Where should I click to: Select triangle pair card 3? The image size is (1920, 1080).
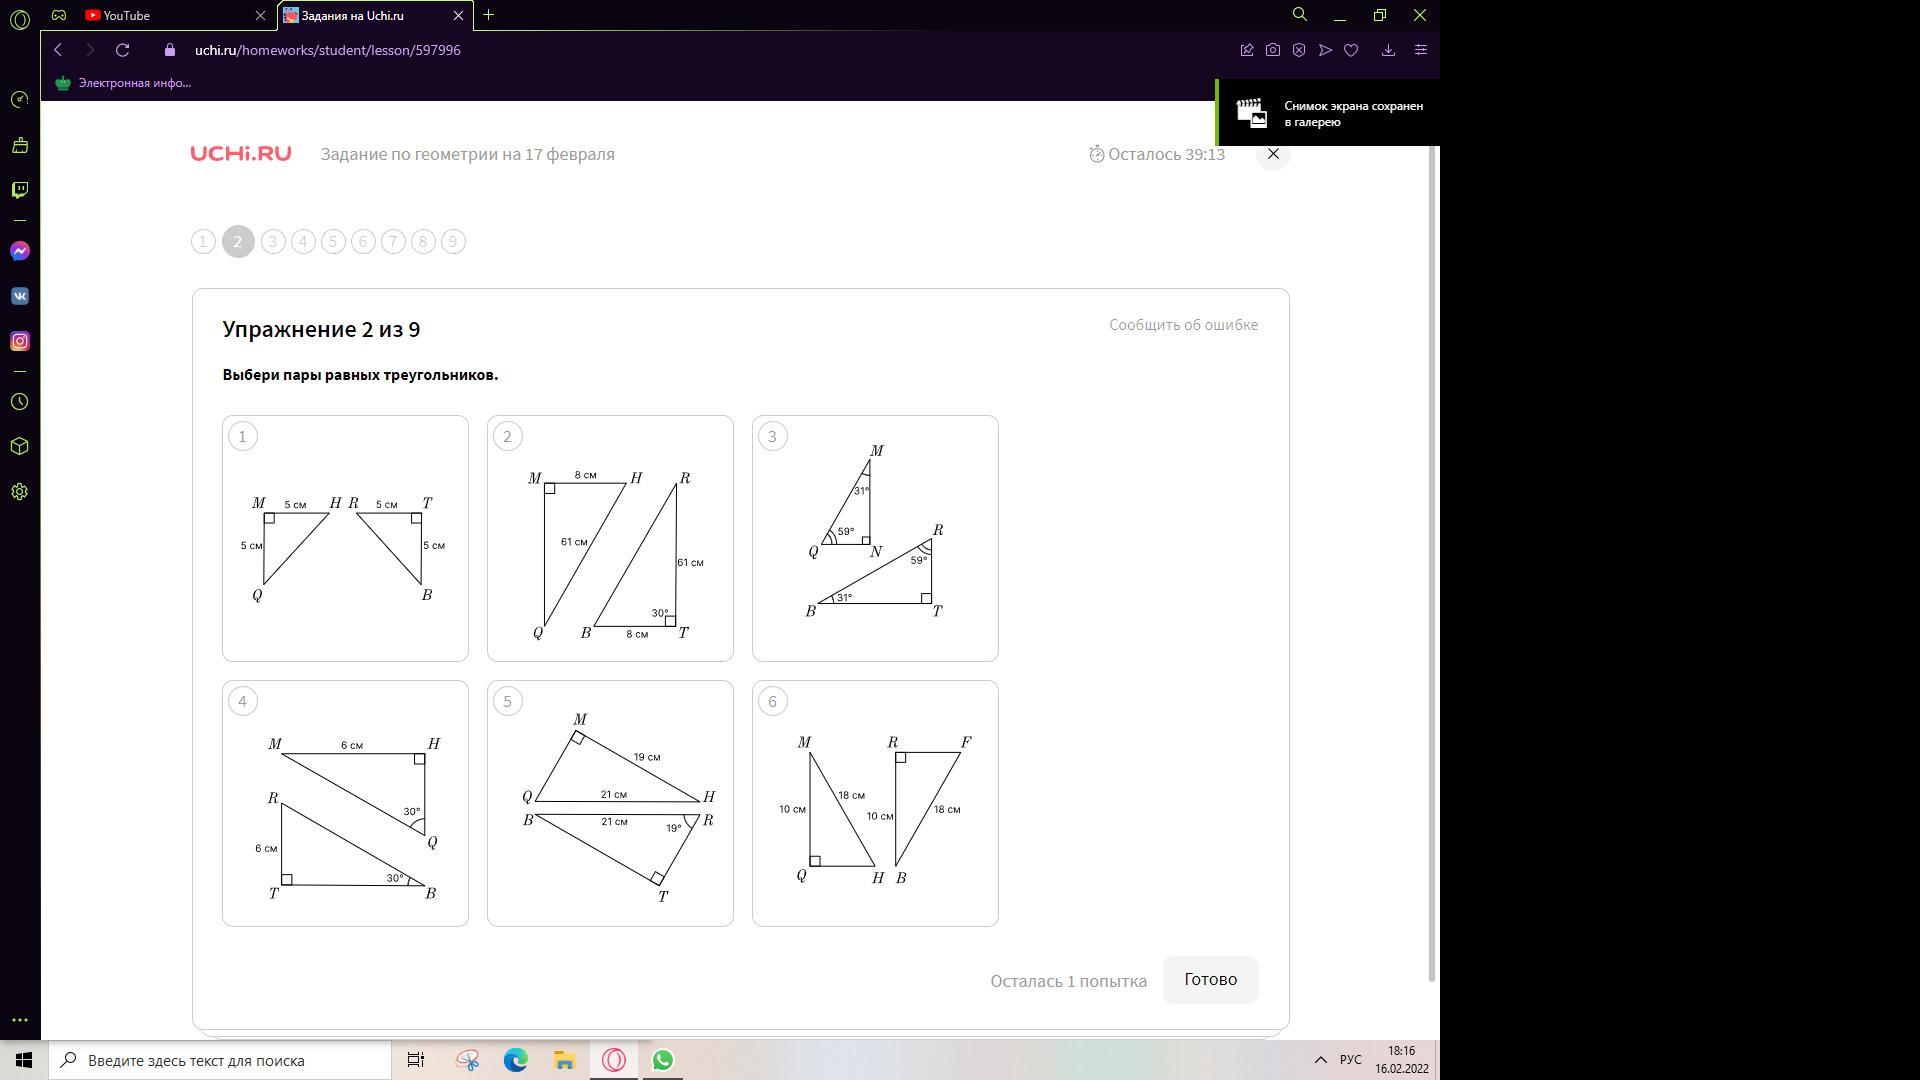click(x=875, y=538)
